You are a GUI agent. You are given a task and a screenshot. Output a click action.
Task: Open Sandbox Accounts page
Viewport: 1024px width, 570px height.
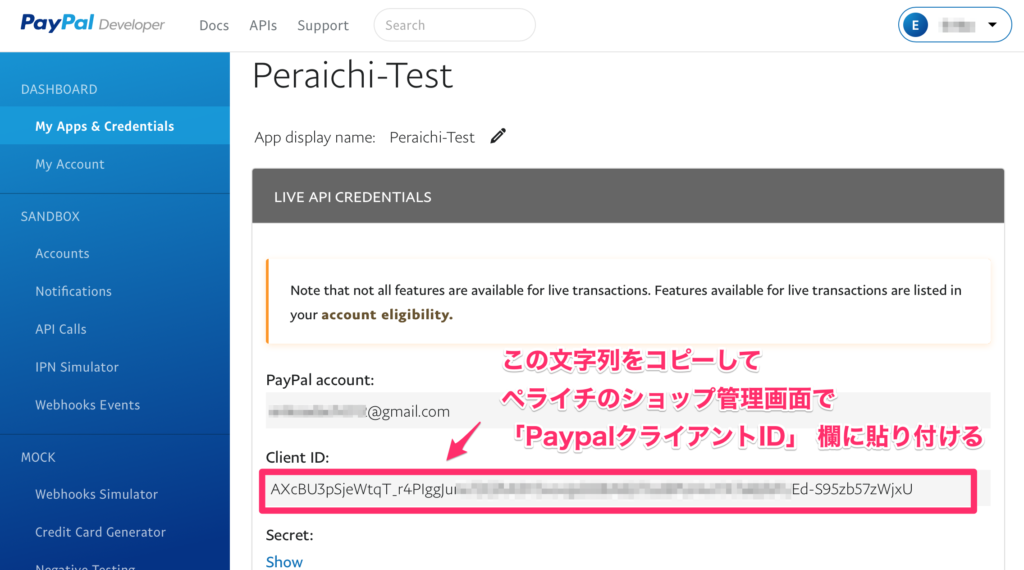click(x=62, y=254)
